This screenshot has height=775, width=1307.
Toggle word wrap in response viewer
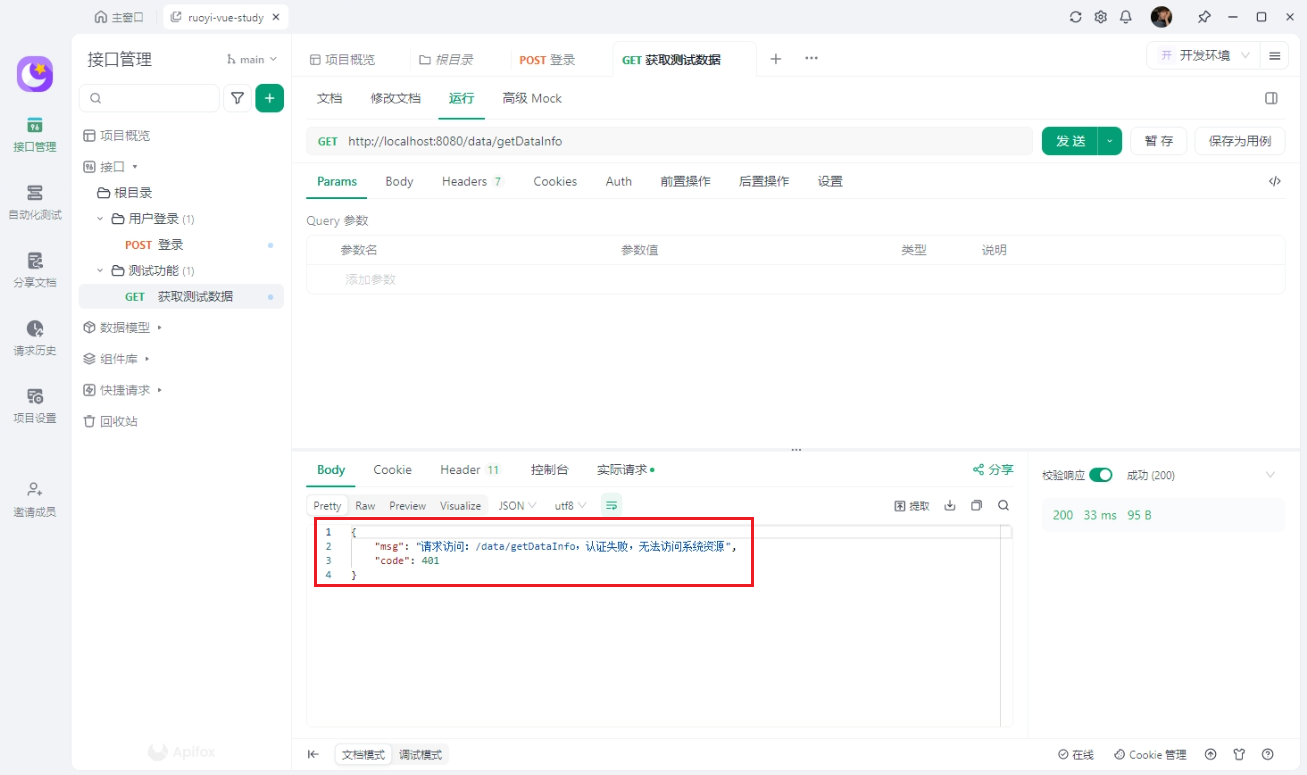coord(612,506)
